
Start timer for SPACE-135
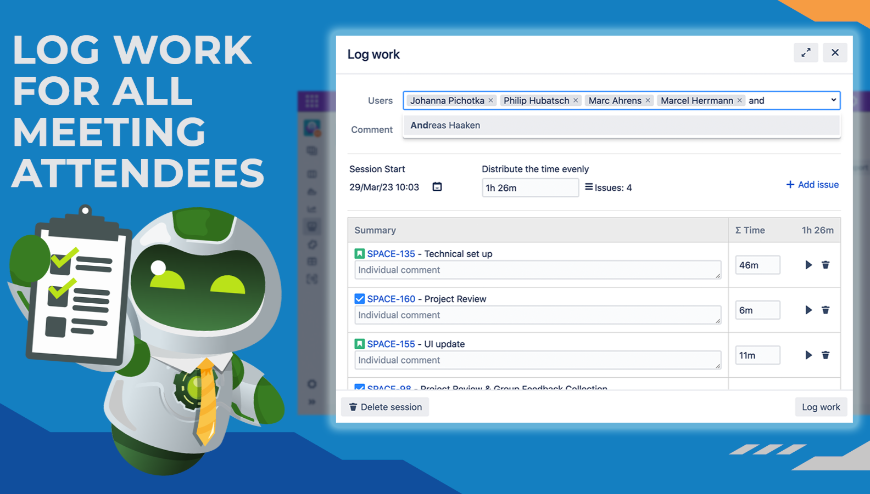(808, 265)
